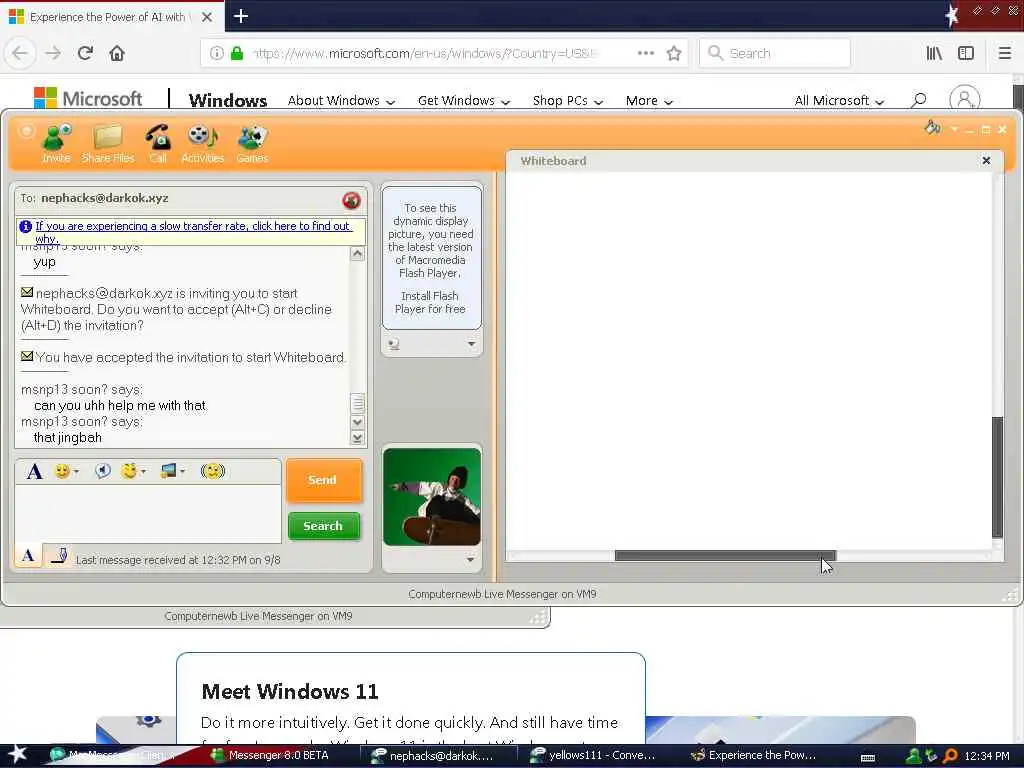Click the voice clip speaker icon
The height and width of the screenshot is (768, 1024).
[x=103, y=471]
